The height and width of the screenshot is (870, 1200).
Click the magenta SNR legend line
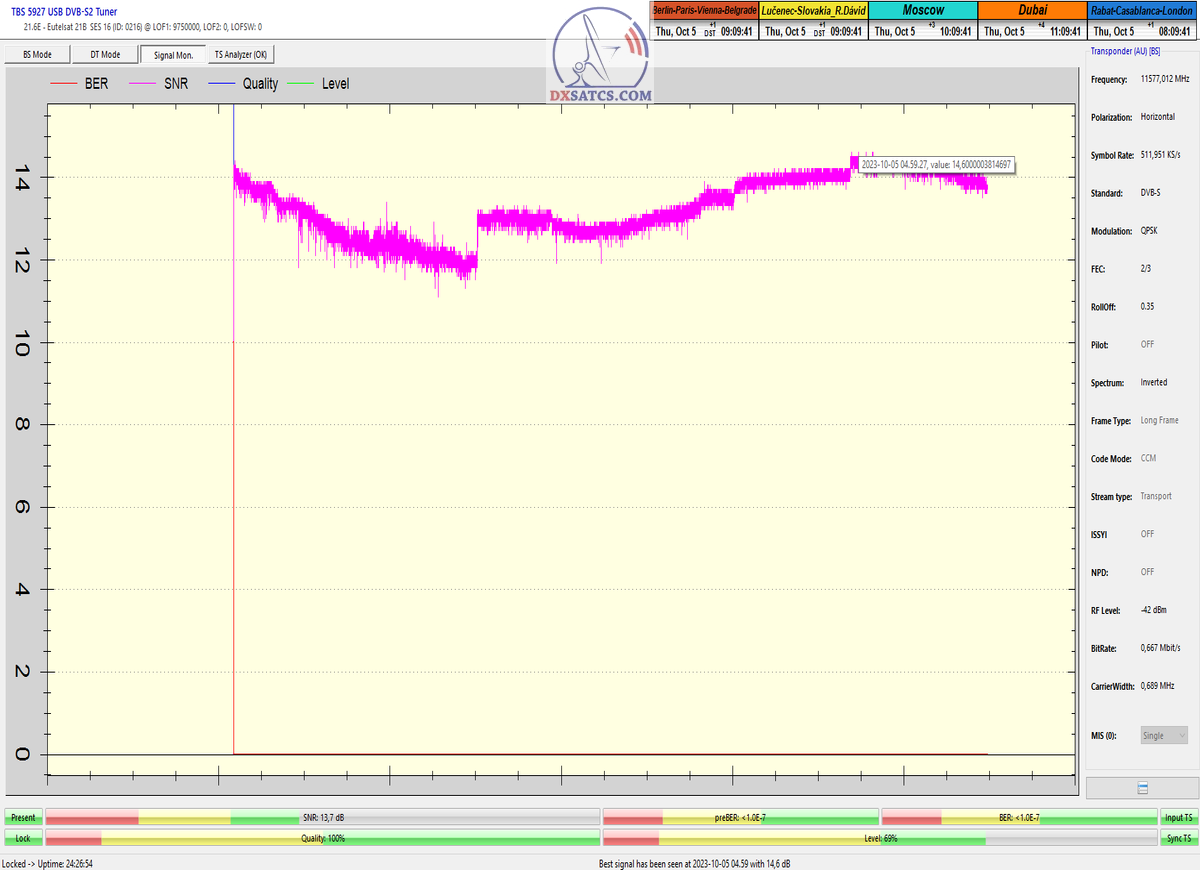pos(143,85)
